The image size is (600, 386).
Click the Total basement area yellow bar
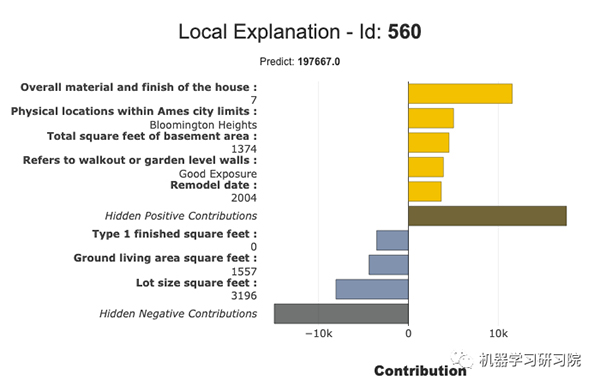pos(429,143)
